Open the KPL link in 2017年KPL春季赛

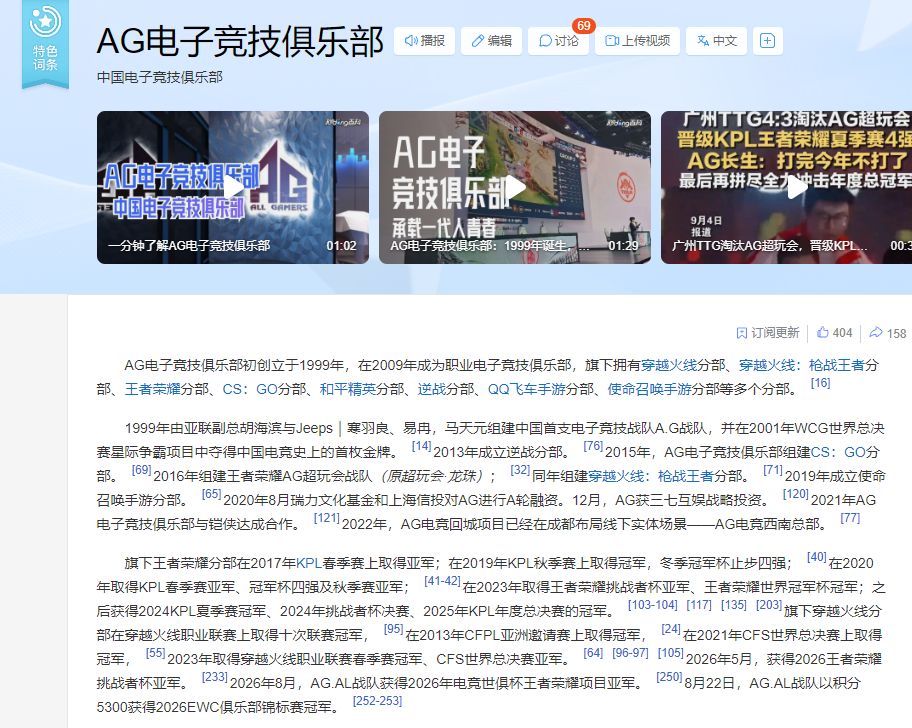pos(309,563)
